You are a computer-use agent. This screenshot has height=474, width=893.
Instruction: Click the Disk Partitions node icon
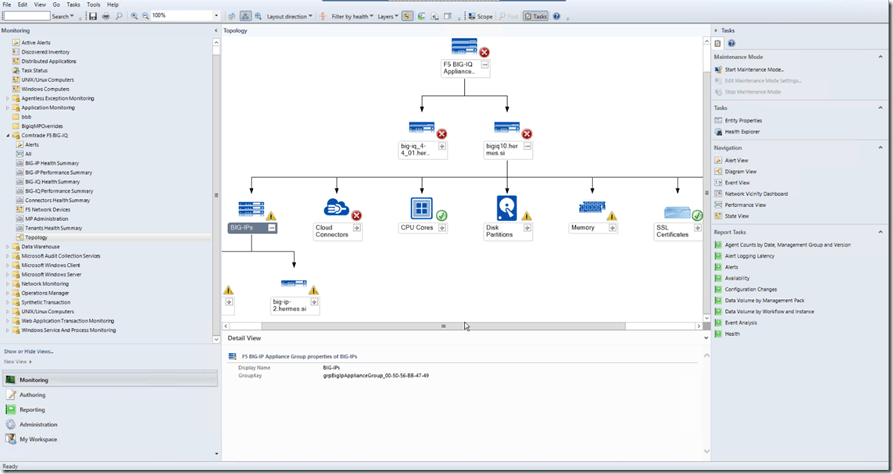pos(507,207)
